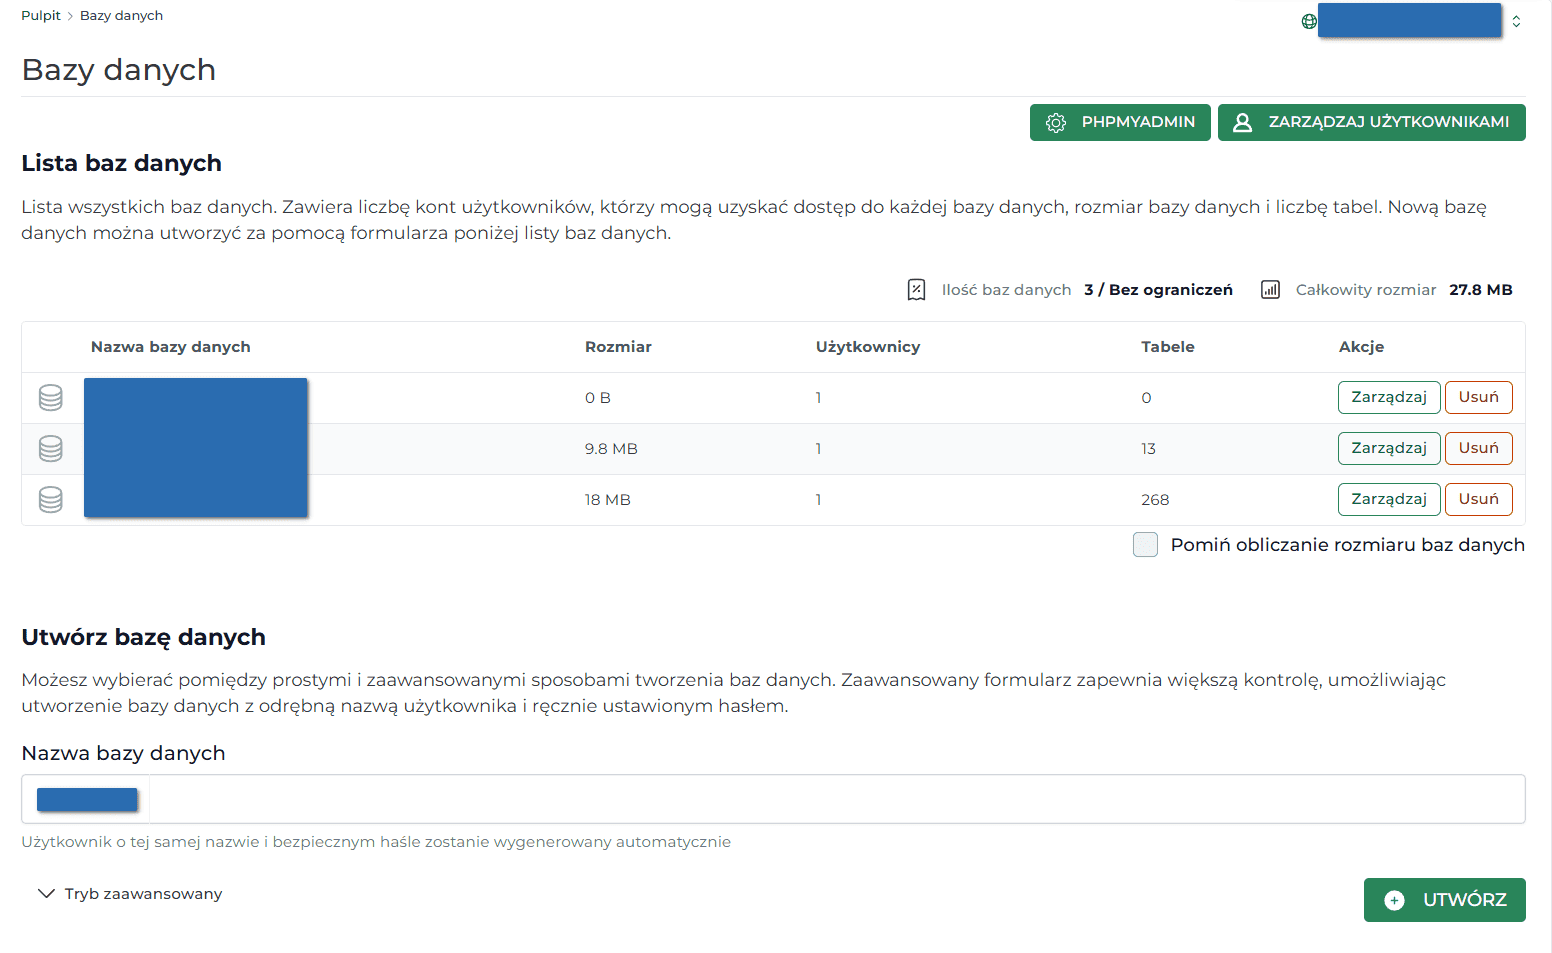Click the 3 / Bez ograniczeń database count
The width and height of the screenshot is (1552, 953).
click(x=1158, y=290)
